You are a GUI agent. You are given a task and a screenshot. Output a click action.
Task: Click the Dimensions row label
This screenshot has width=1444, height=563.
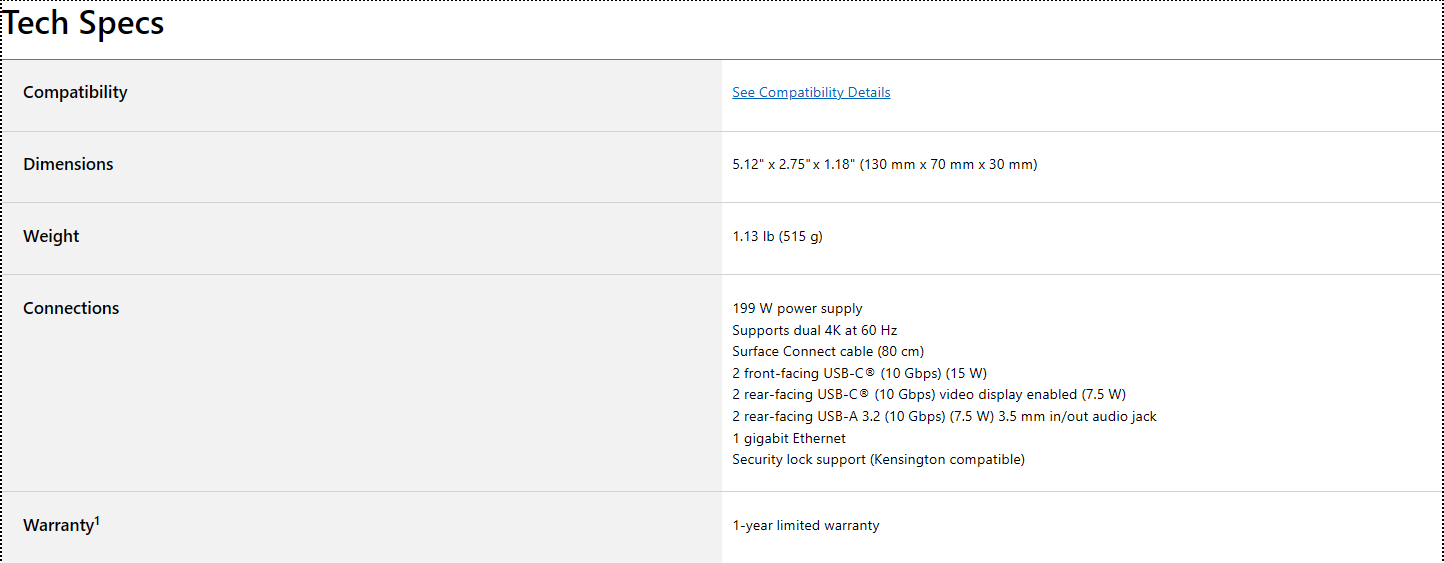click(x=68, y=164)
